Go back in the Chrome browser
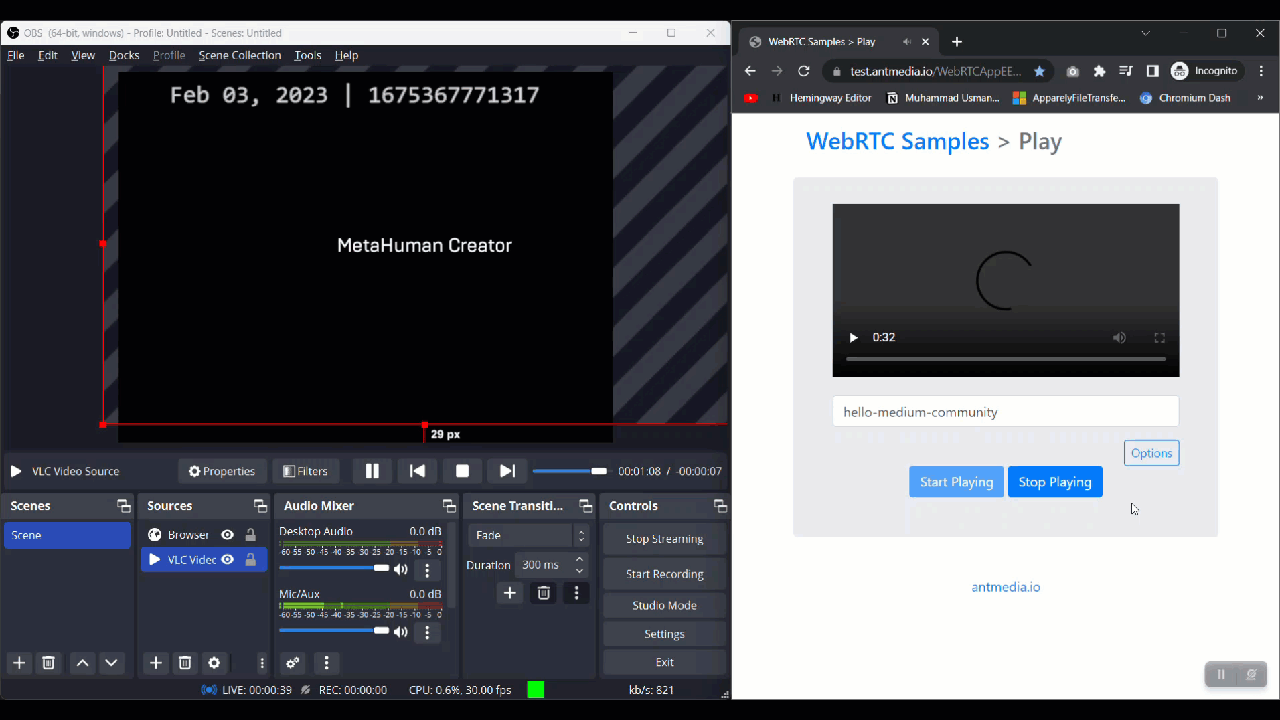Image resolution: width=1280 pixels, height=720 pixels. pyautogui.click(x=751, y=71)
